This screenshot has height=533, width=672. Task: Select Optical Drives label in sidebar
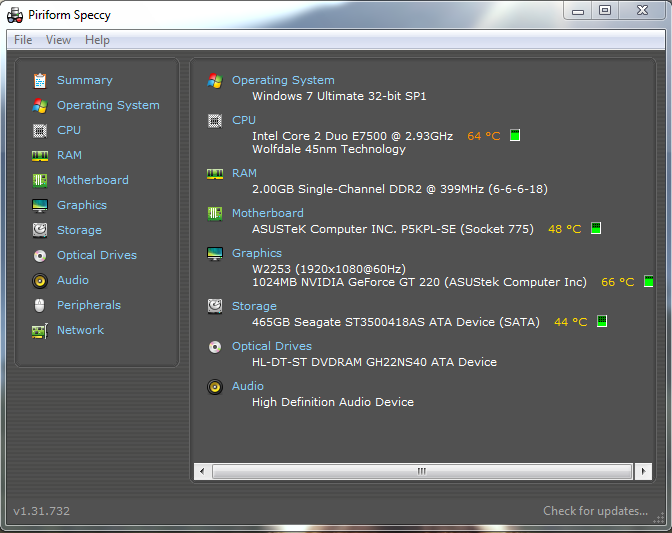click(x=97, y=255)
